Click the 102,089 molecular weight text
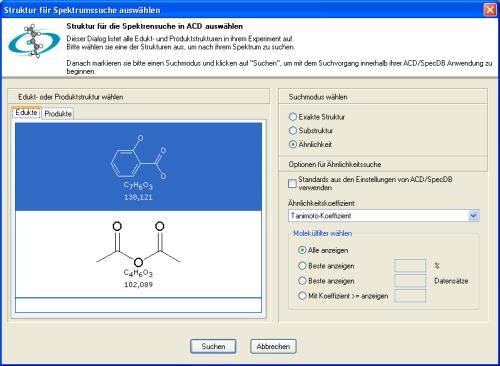 click(x=138, y=285)
